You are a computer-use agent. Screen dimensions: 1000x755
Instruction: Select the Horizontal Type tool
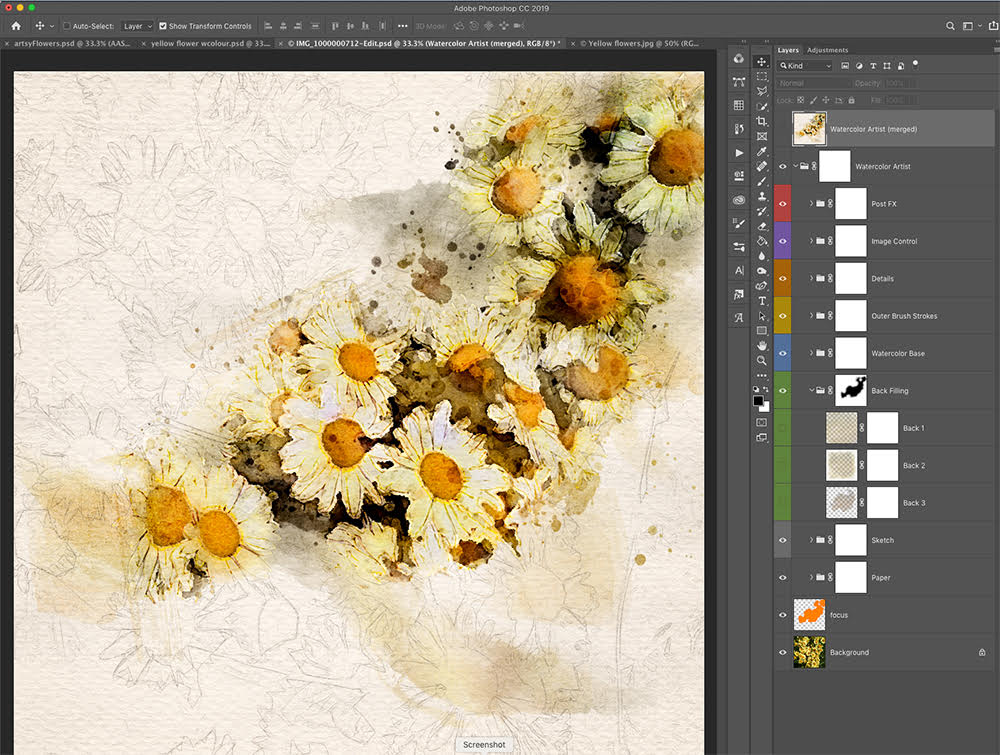[x=761, y=301]
